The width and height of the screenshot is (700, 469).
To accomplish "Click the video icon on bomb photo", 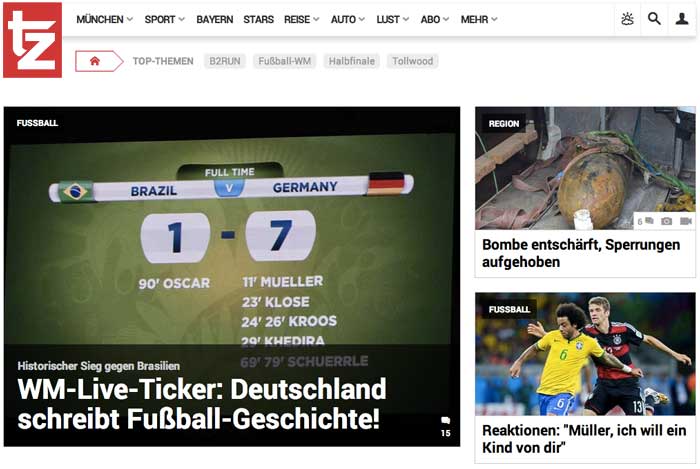I will coord(686,221).
